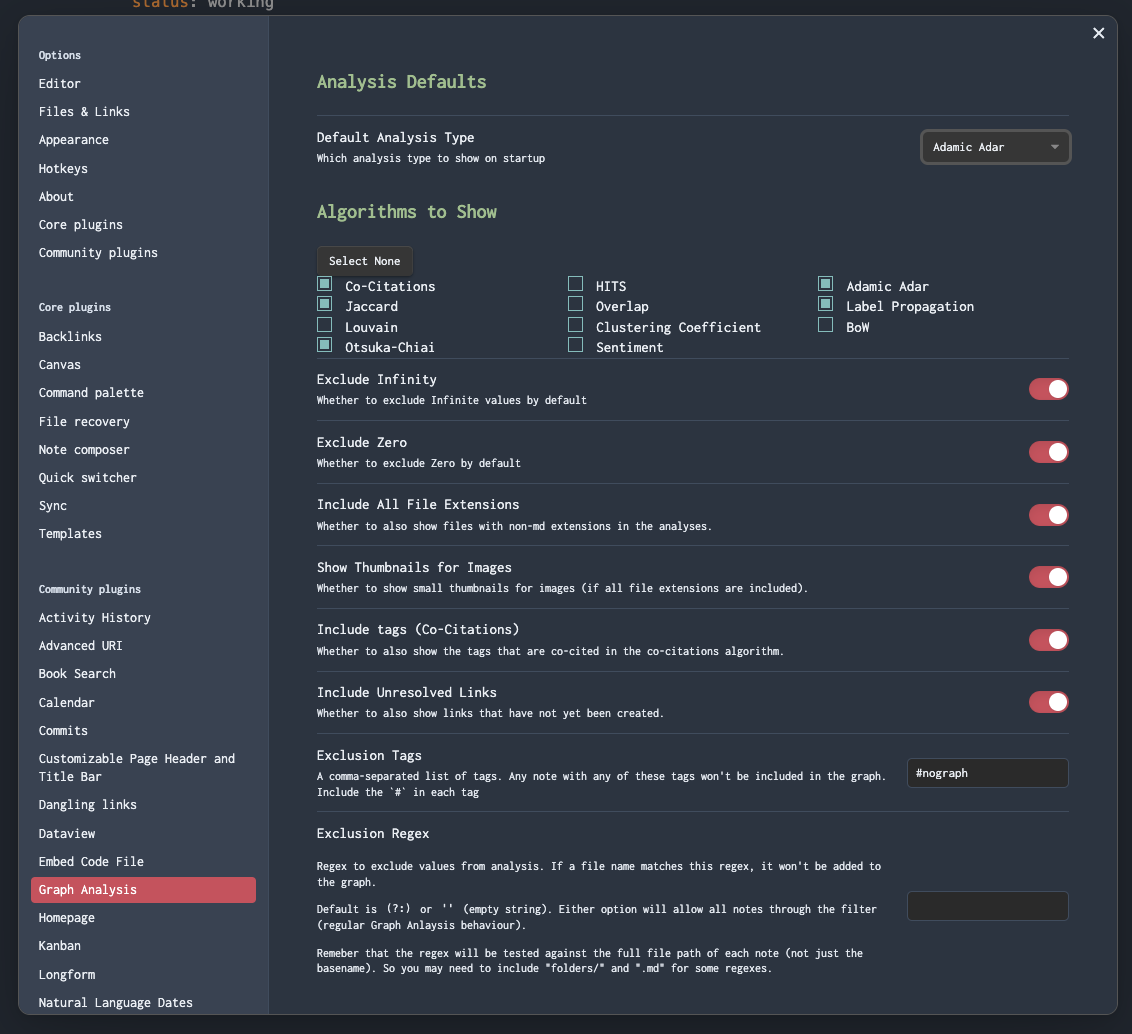
Task: Open the Default Analysis Type dropdown
Action: tap(995, 146)
